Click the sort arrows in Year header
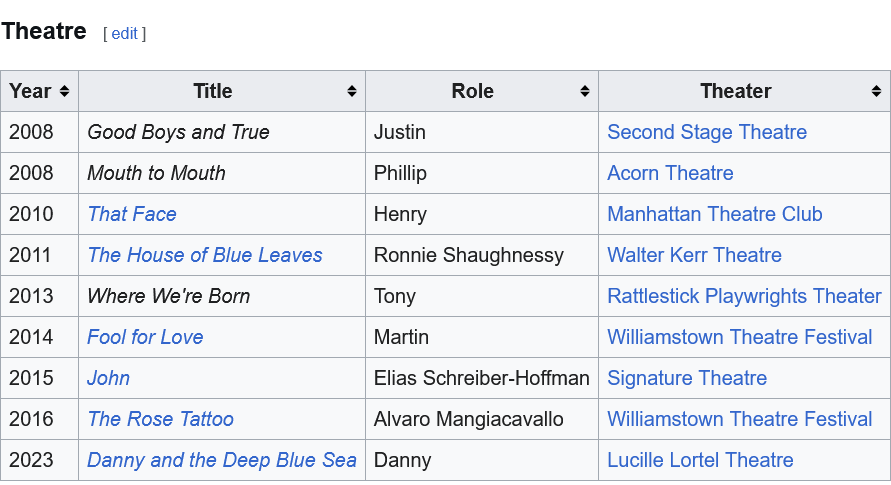Screen dimensions: 891x485 click(65, 91)
